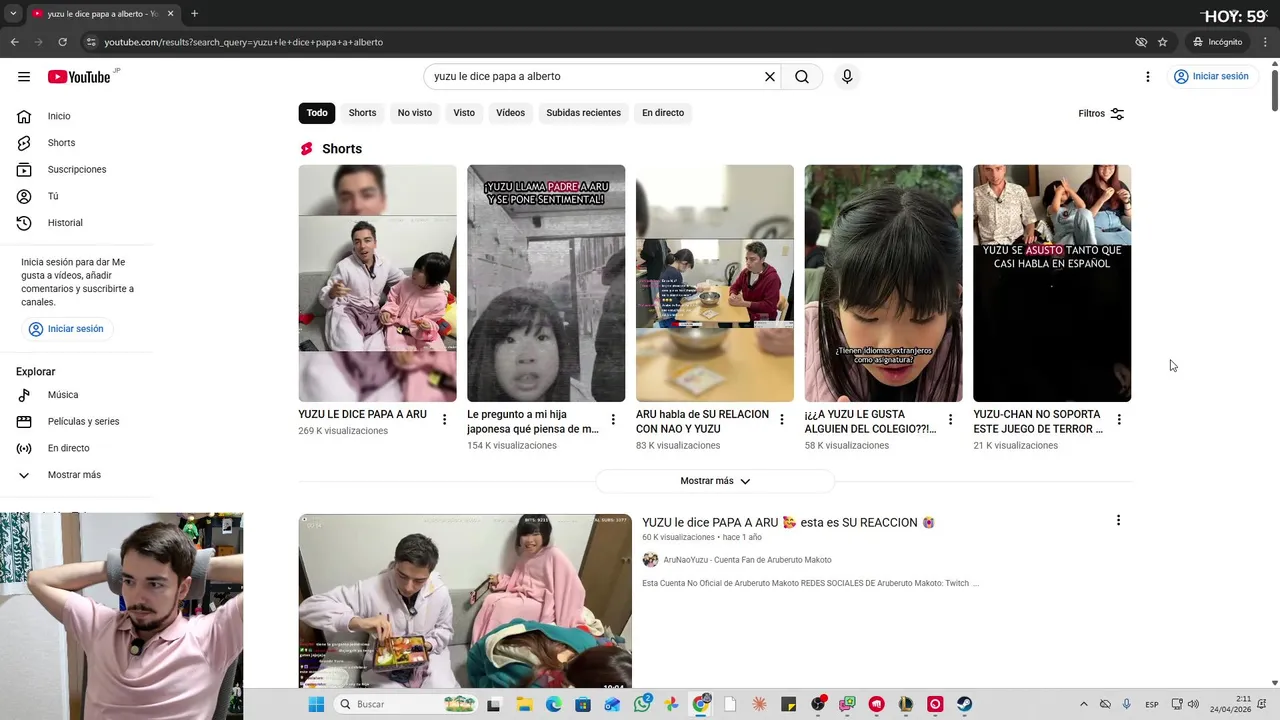The width and height of the screenshot is (1280, 720).
Task: Open options for YUZU le dice PAPA video result
Action: (x=1118, y=521)
